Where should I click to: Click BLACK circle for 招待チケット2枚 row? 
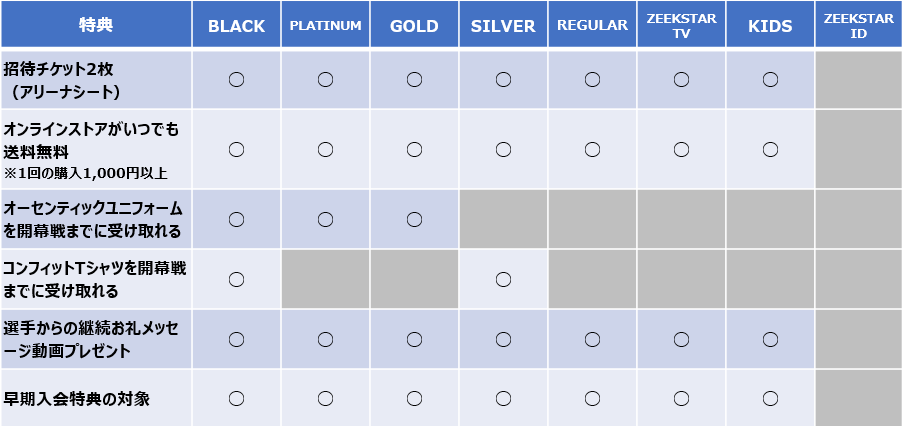pyautogui.click(x=236, y=80)
